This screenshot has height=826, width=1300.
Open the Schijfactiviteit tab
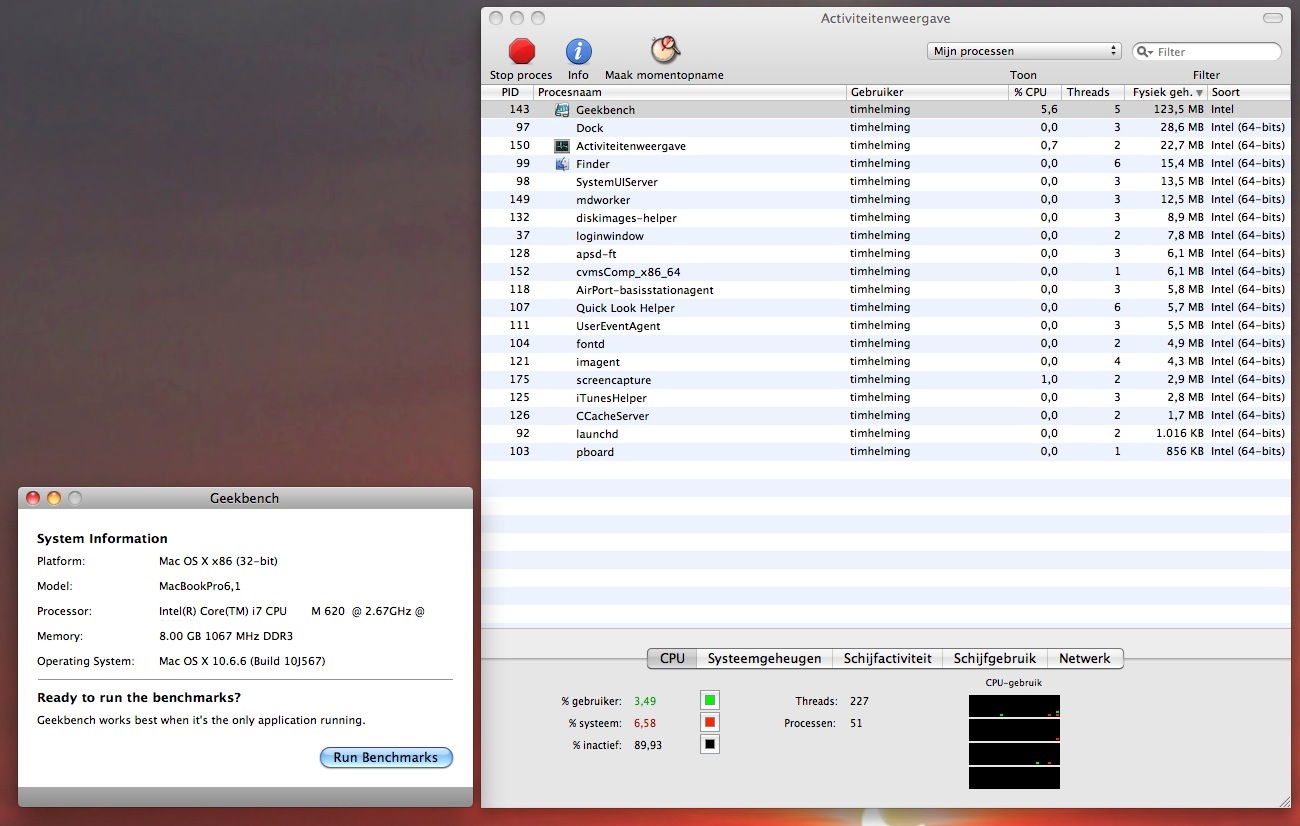[x=887, y=658]
